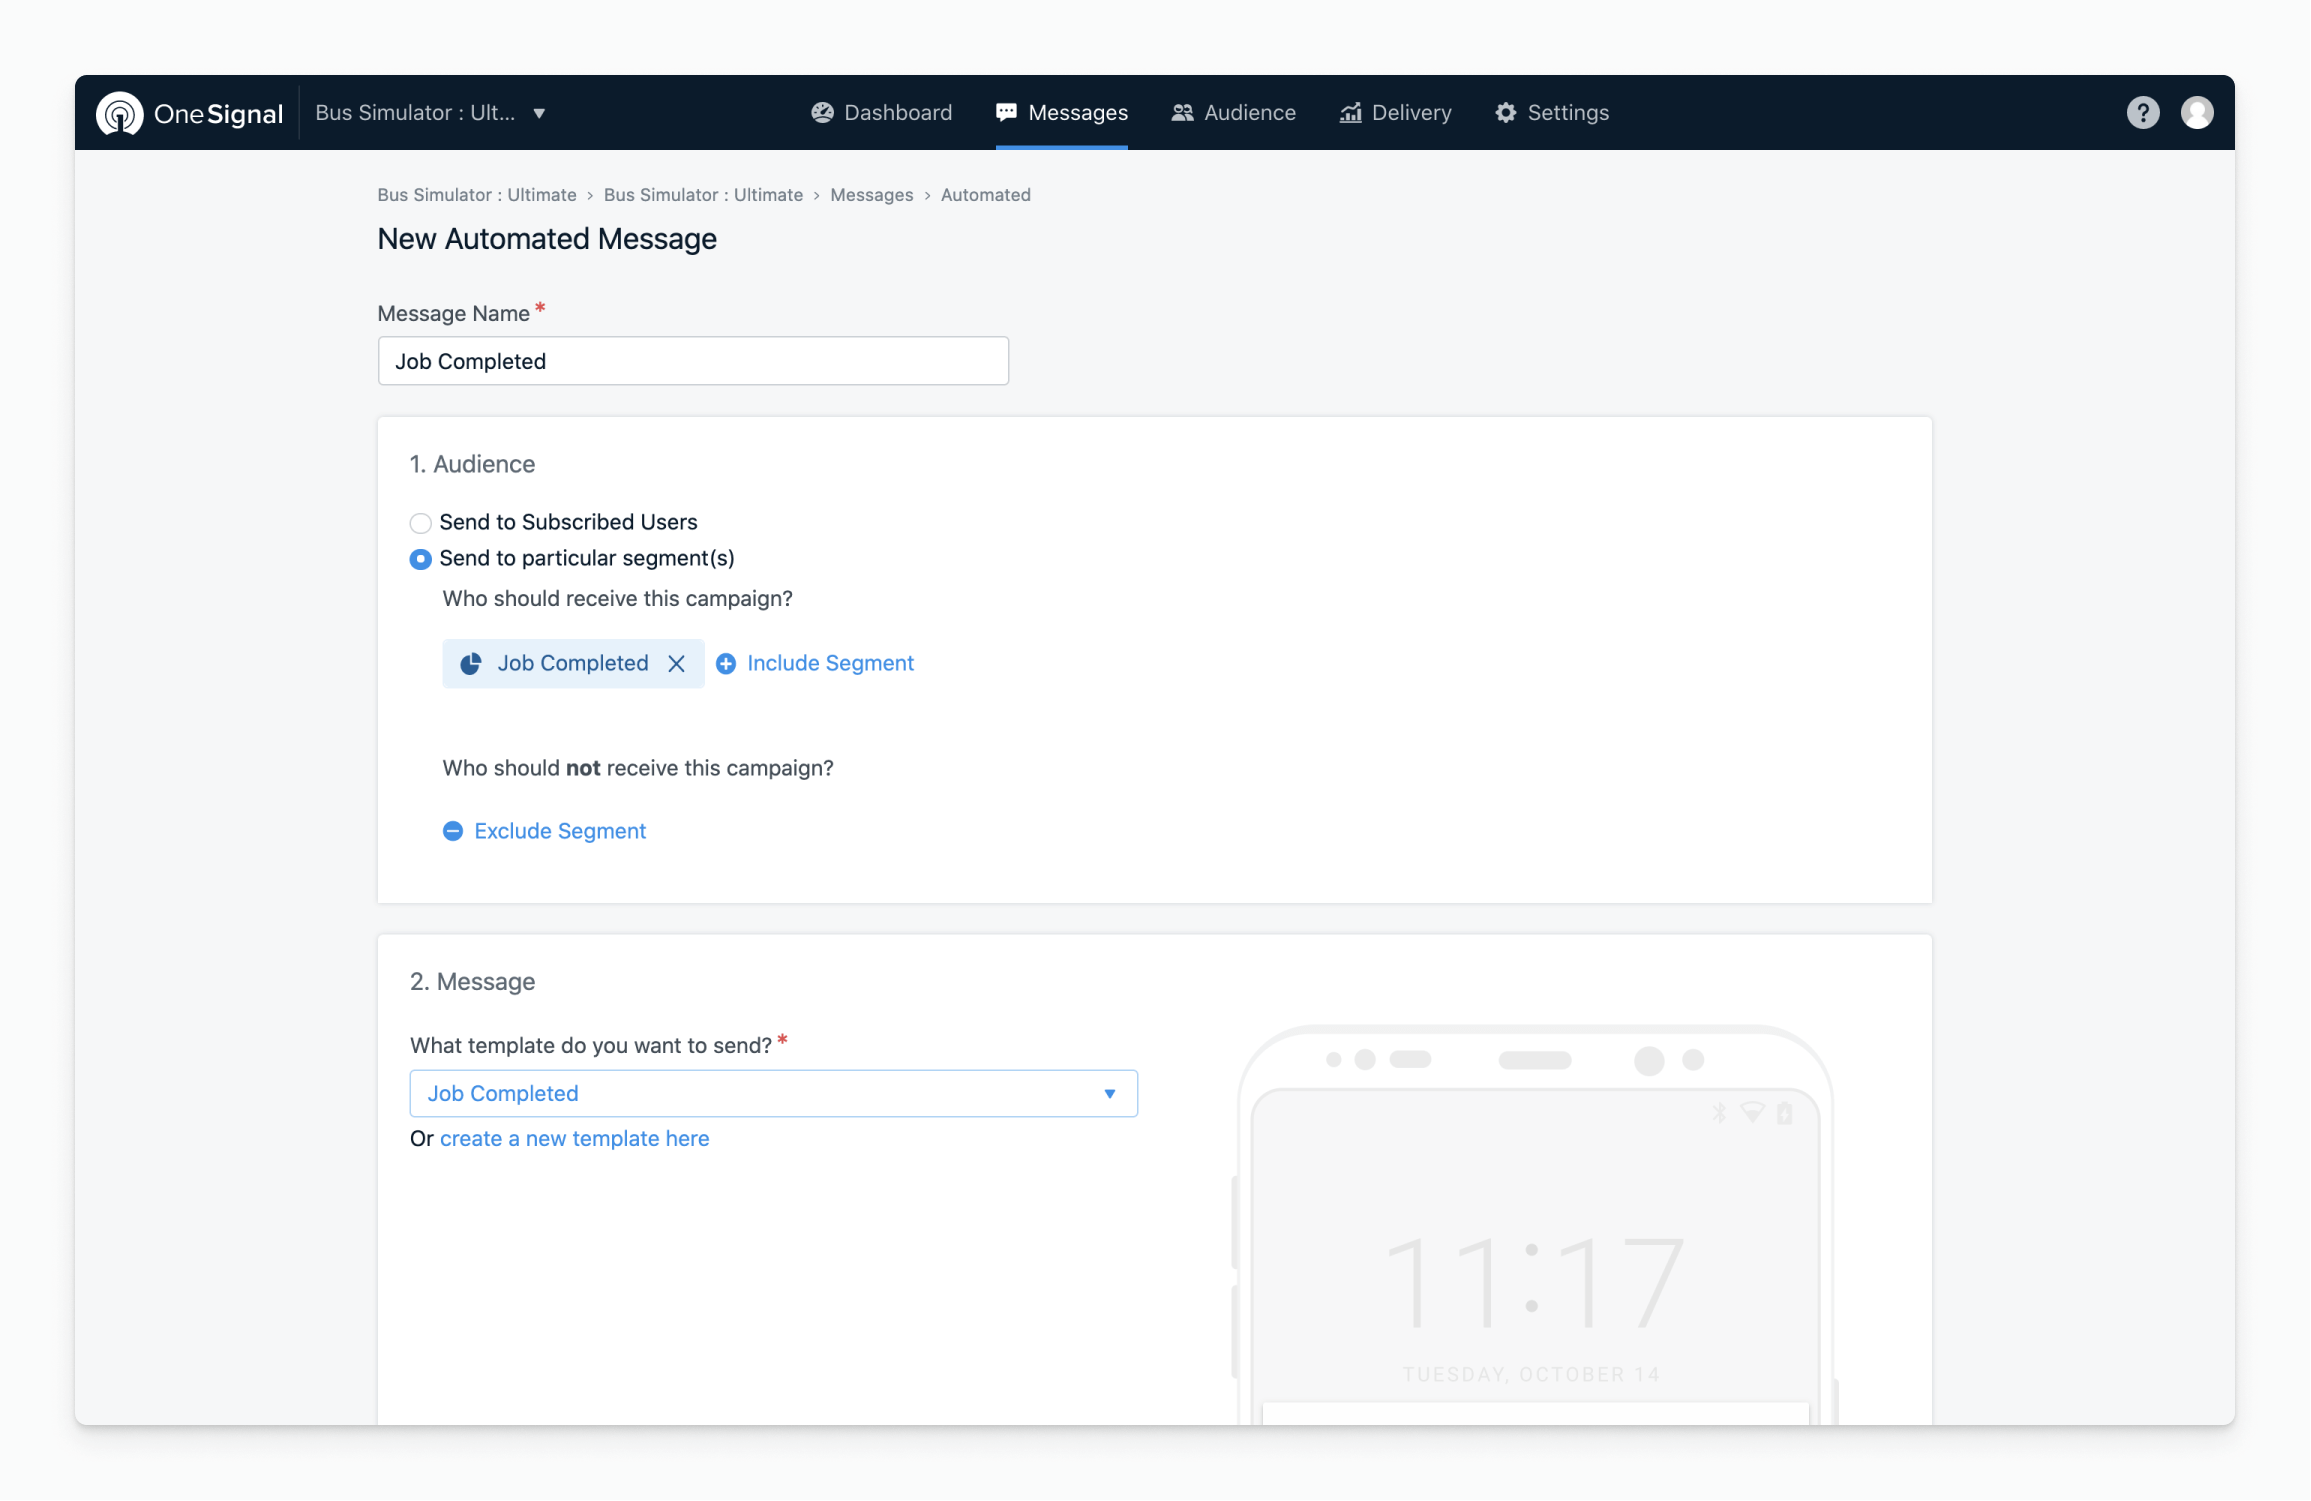Screen dimensions: 2311x1501
Task: Select the Messages chat-bubble icon
Action: pos(1006,112)
